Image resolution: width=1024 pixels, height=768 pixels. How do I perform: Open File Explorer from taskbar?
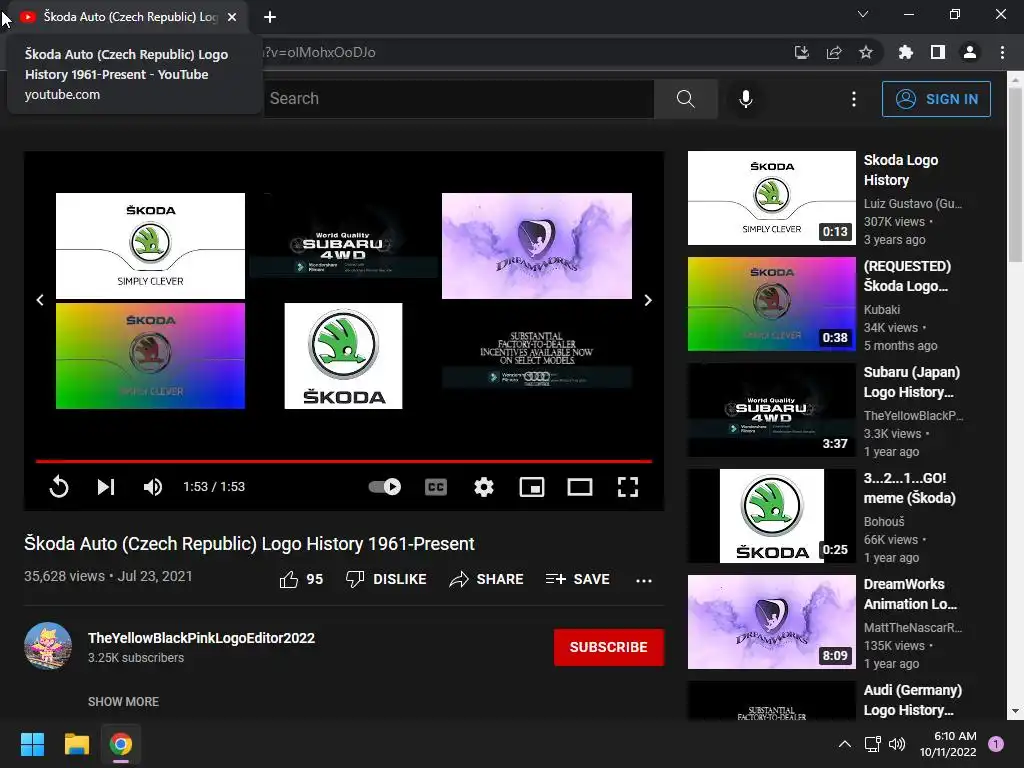pos(76,744)
